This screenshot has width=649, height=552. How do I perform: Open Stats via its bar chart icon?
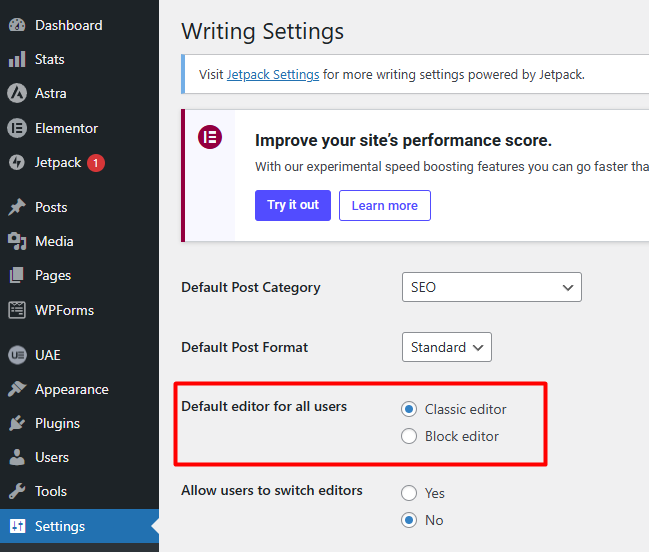tap(17, 59)
